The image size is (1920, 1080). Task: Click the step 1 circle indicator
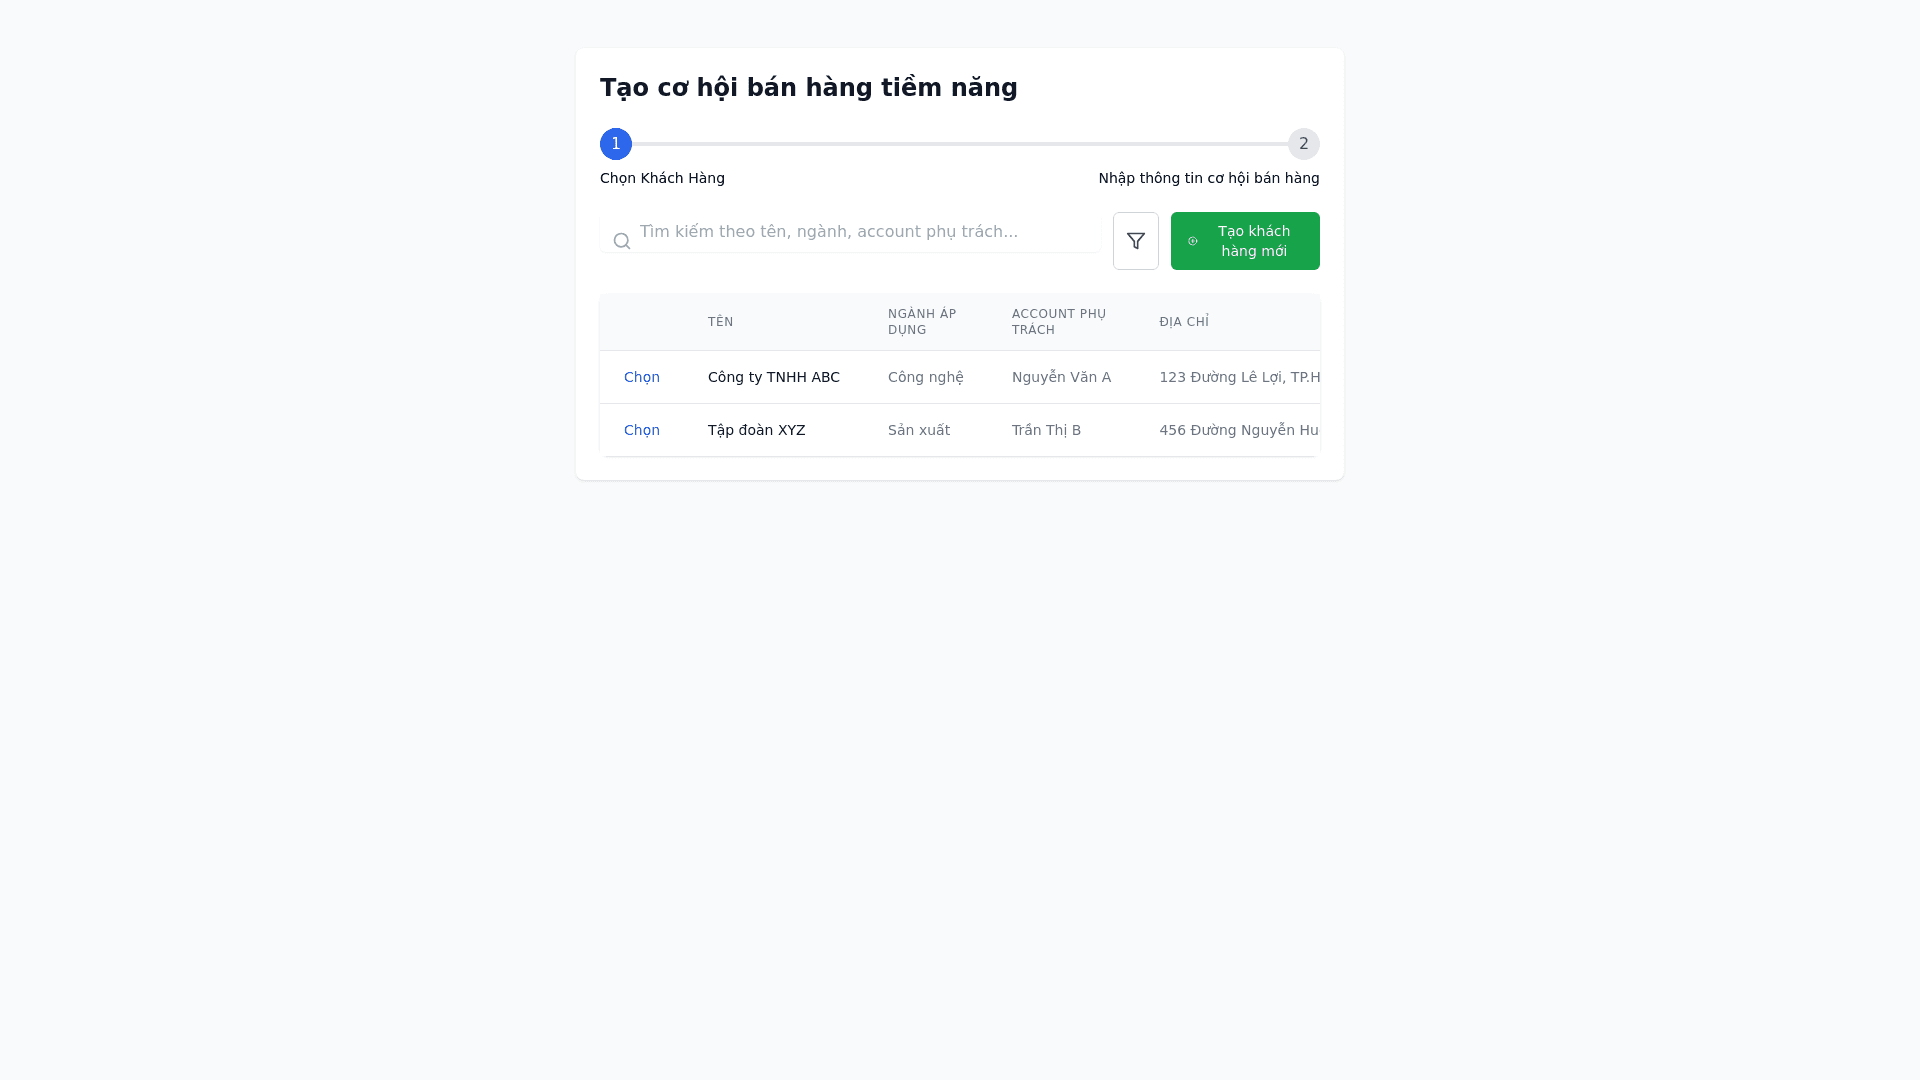616,144
